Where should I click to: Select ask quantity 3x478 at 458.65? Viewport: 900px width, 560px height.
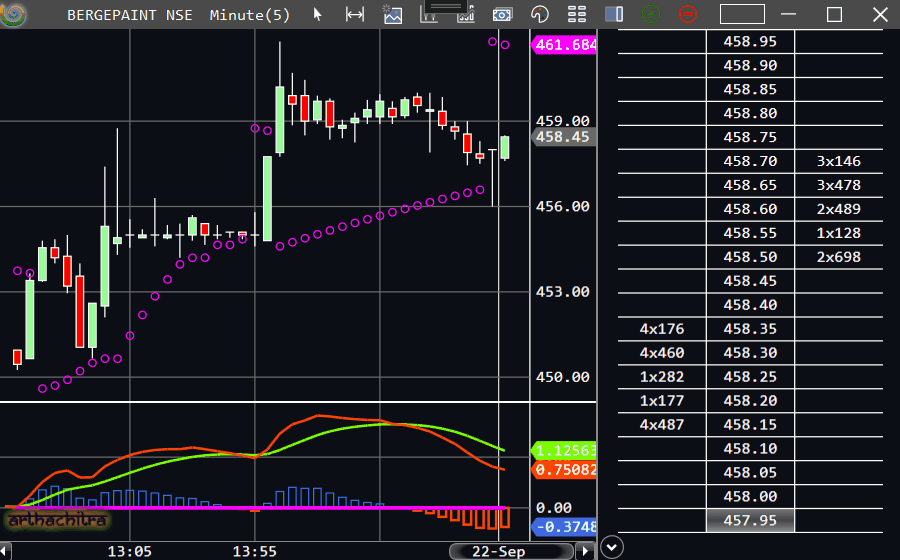pyautogui.click(x=839, y=185)
